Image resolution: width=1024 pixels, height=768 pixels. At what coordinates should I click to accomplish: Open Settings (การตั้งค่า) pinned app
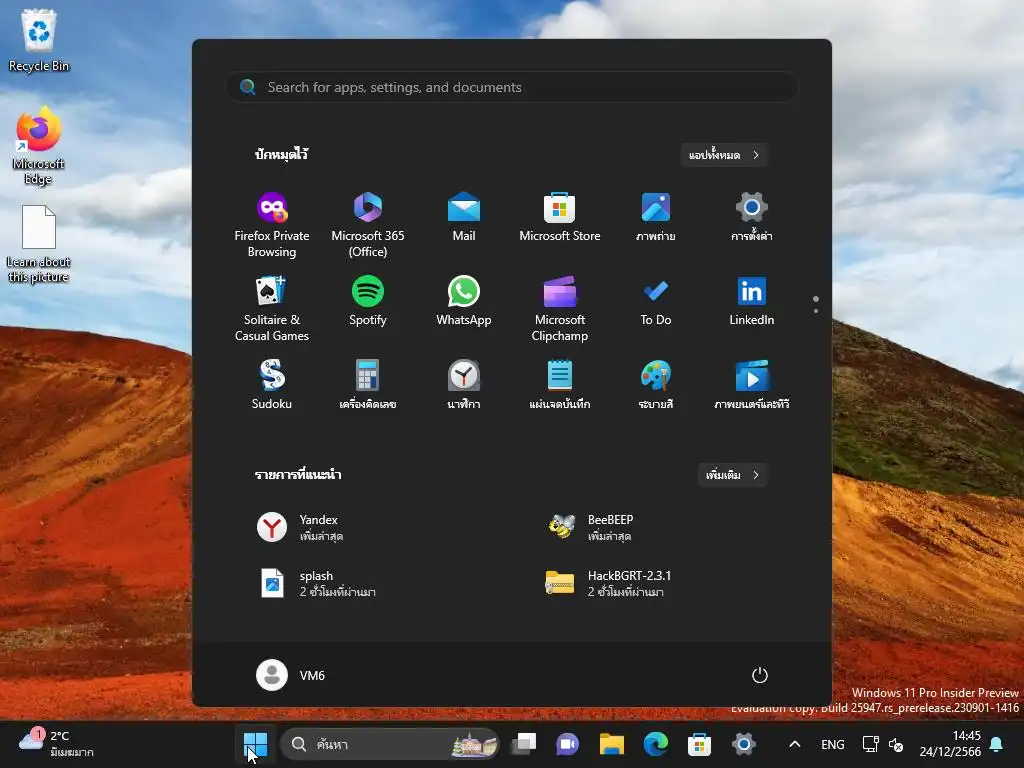click(752, 218)
